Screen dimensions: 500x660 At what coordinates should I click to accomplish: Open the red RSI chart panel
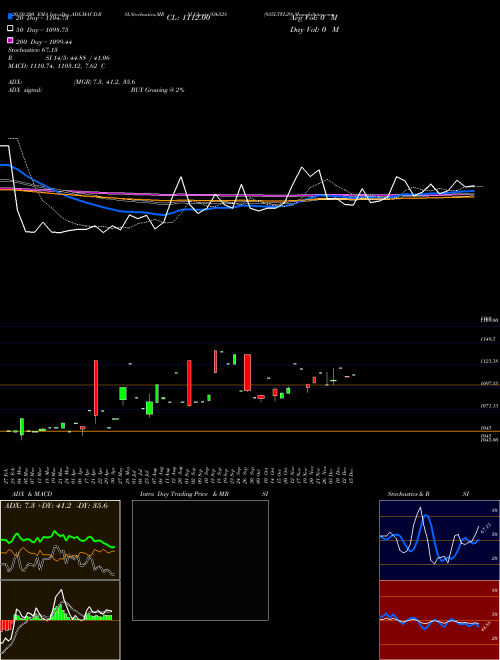(x=439, y=620)
